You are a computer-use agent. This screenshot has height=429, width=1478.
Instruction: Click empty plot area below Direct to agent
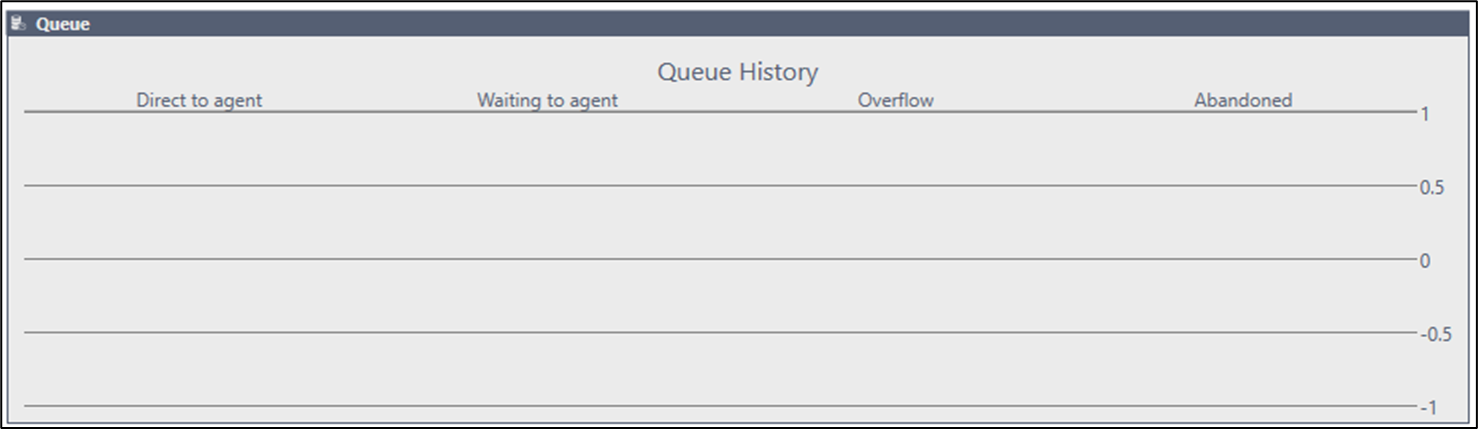(199, 148)
